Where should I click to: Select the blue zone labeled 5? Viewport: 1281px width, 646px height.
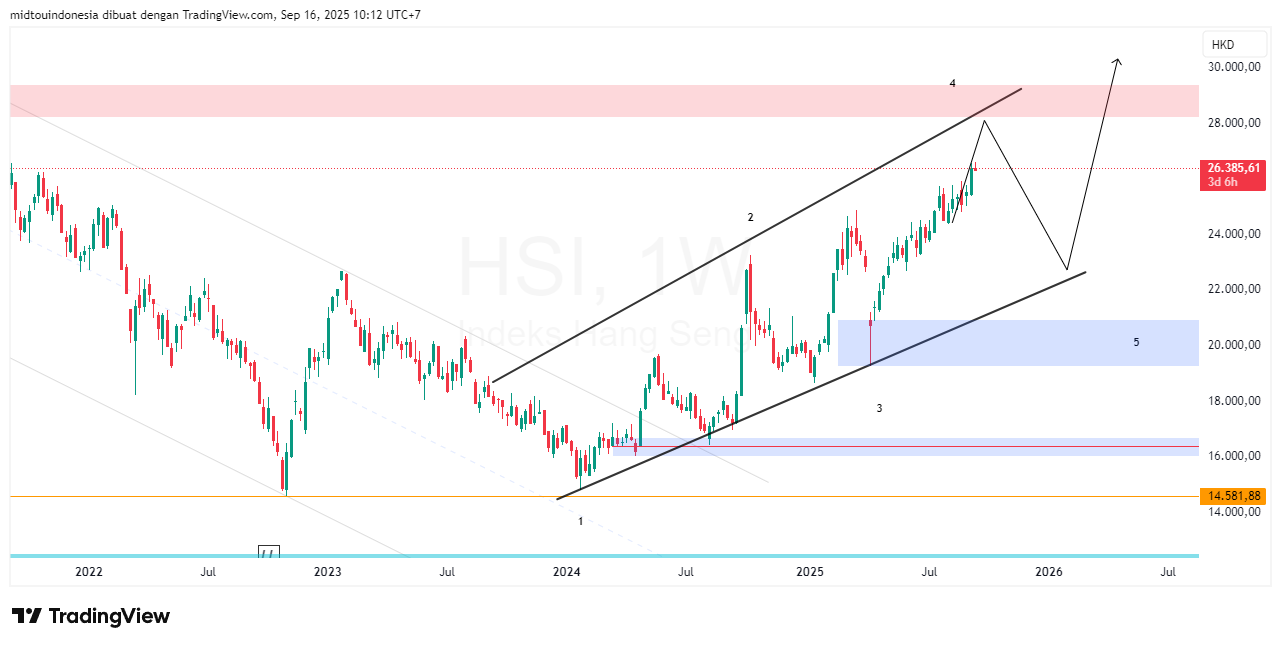click(1020, 342)
